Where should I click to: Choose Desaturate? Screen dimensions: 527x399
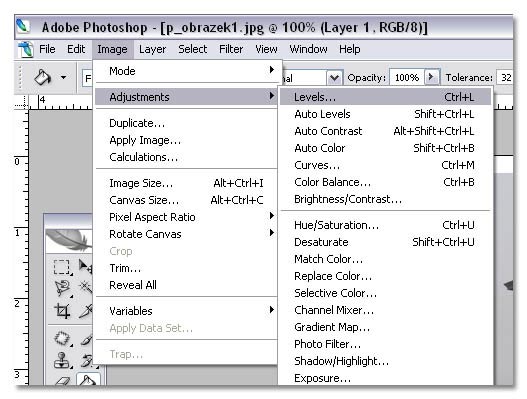tap(385, 242)
